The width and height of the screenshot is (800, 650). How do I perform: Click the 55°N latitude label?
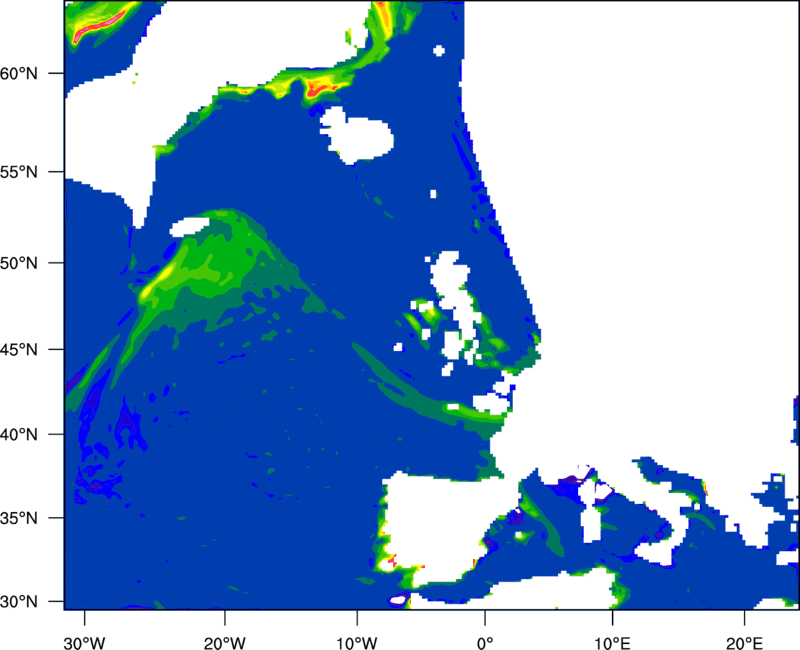coord(19,172)
